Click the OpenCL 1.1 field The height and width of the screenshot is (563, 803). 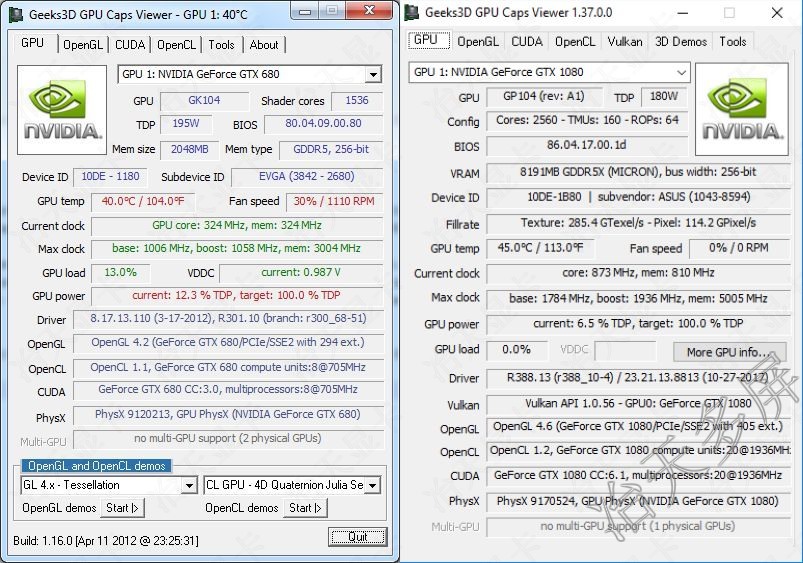(x=228, y=368)
